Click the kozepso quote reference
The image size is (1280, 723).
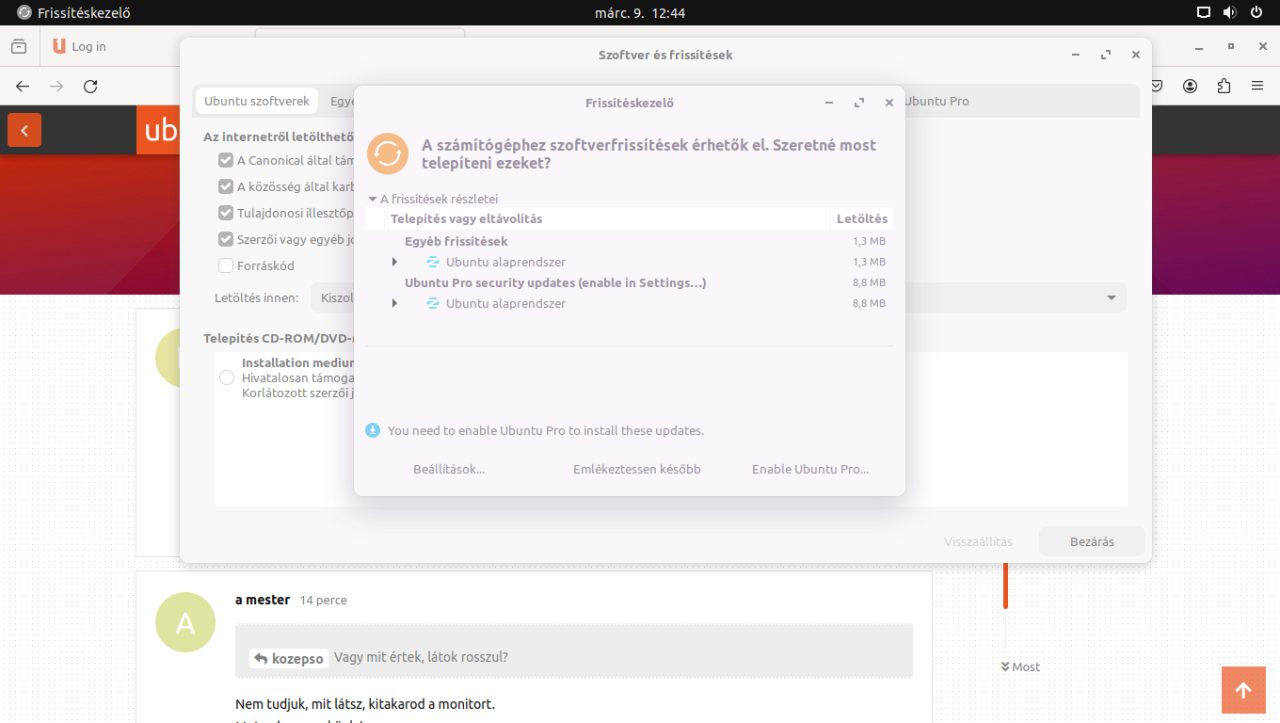tap(289, 659)
